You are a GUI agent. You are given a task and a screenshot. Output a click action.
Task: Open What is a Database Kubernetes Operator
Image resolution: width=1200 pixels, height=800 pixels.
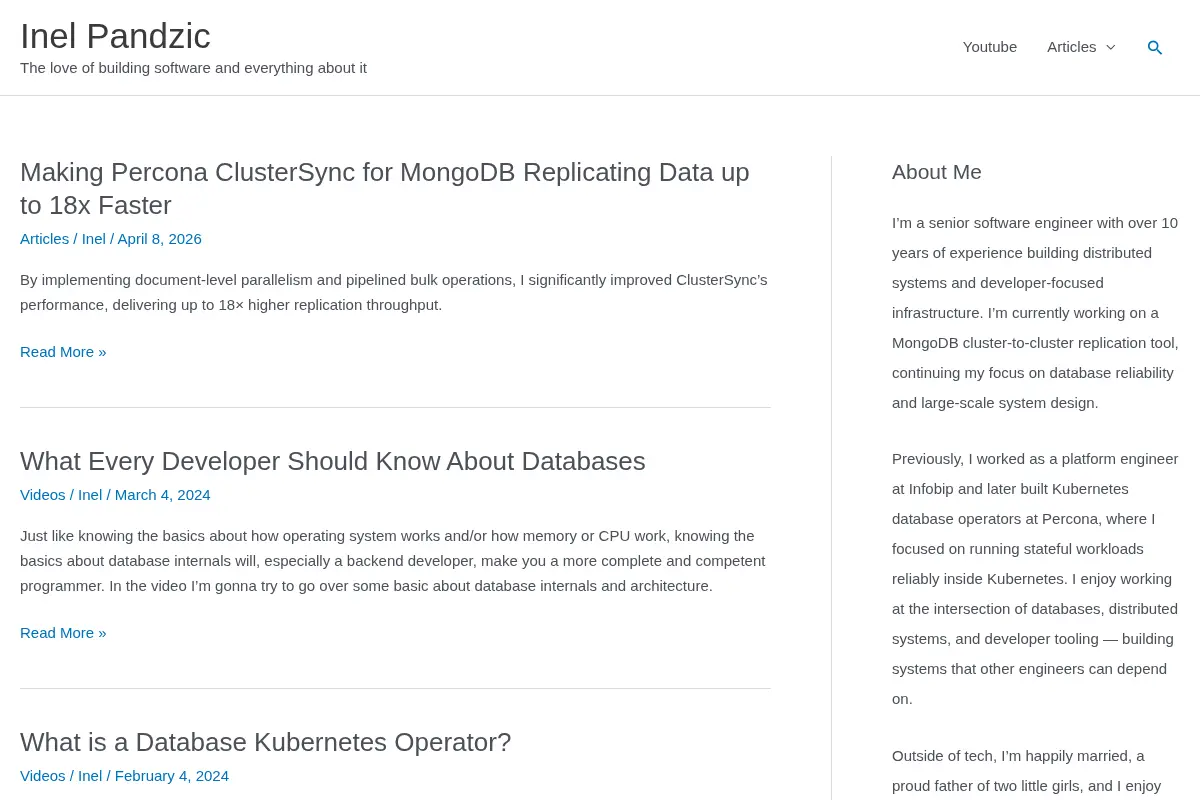265,742
